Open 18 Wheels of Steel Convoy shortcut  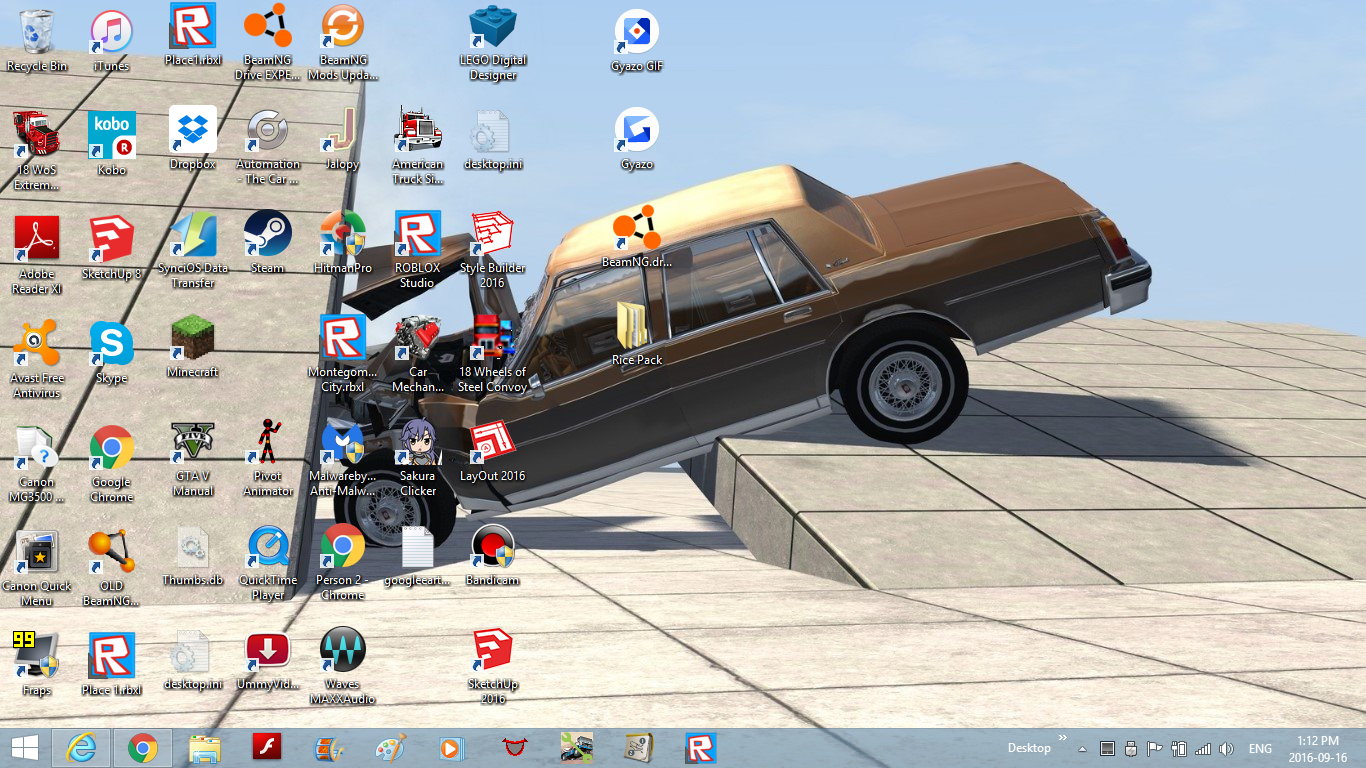[x=493, y=354]
